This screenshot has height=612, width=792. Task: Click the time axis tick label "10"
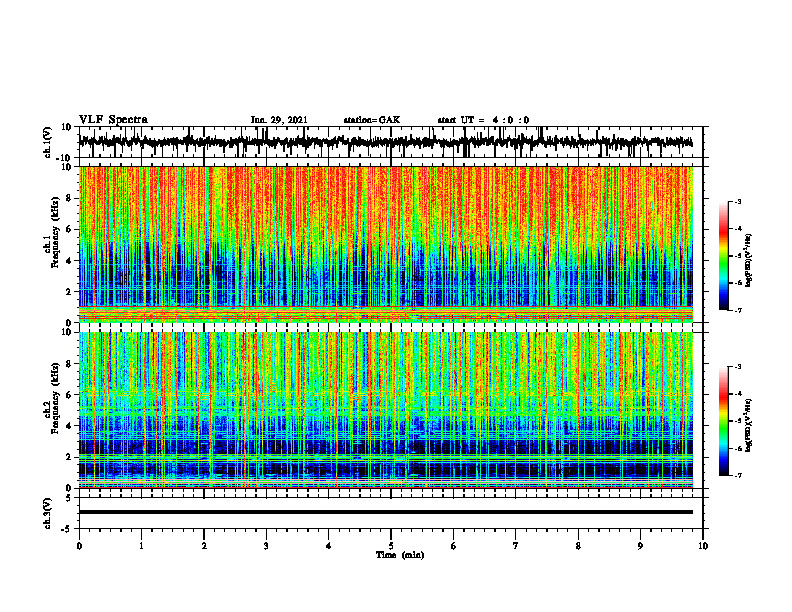point(703,546)
